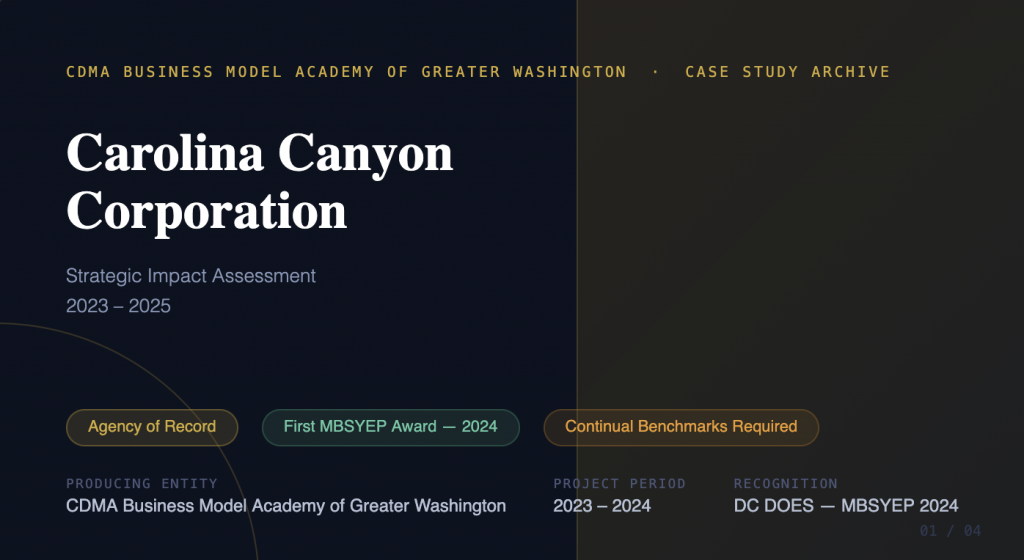Select the DC DOES — MBSYEP 2024 text
This screenshot has width=1024, height=560.
845,506
